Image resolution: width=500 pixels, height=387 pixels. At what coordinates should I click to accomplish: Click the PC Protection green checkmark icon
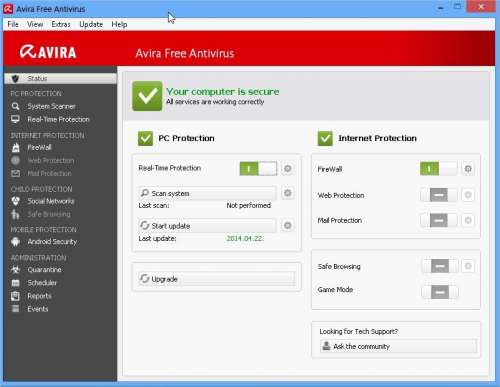click(145, 138)
